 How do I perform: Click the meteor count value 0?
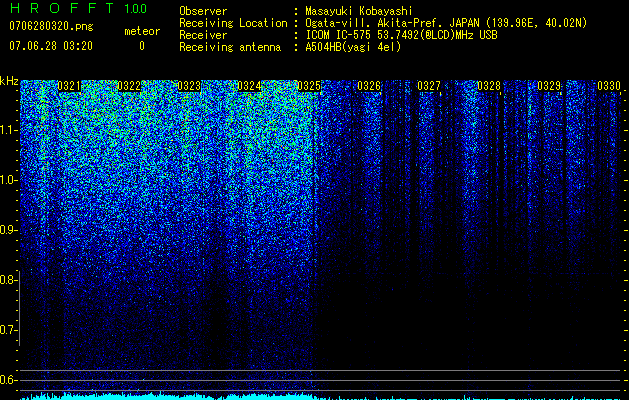pos(142,46)
